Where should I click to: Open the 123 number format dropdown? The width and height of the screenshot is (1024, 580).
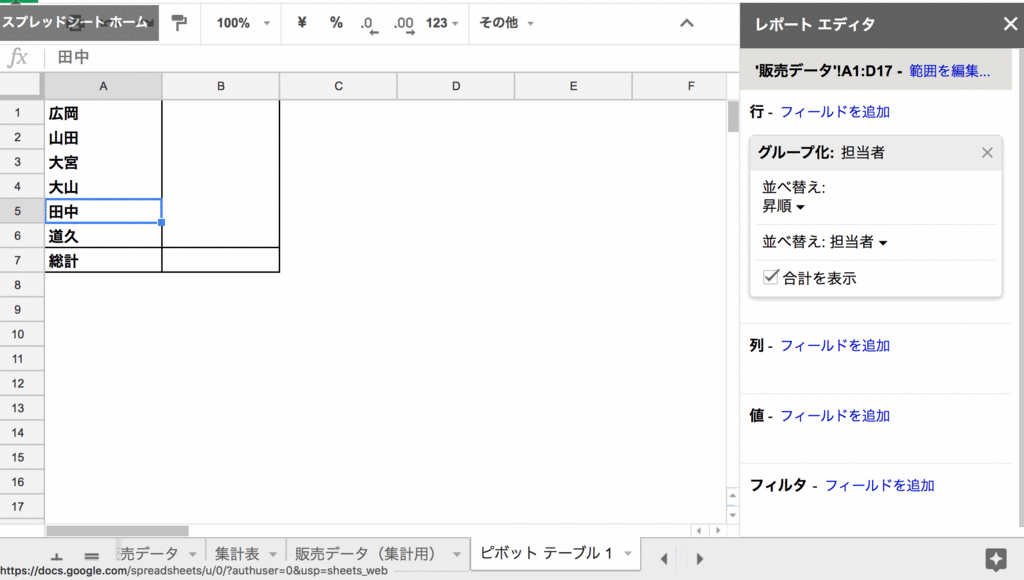pyautogui.click(x=440, y=22)
